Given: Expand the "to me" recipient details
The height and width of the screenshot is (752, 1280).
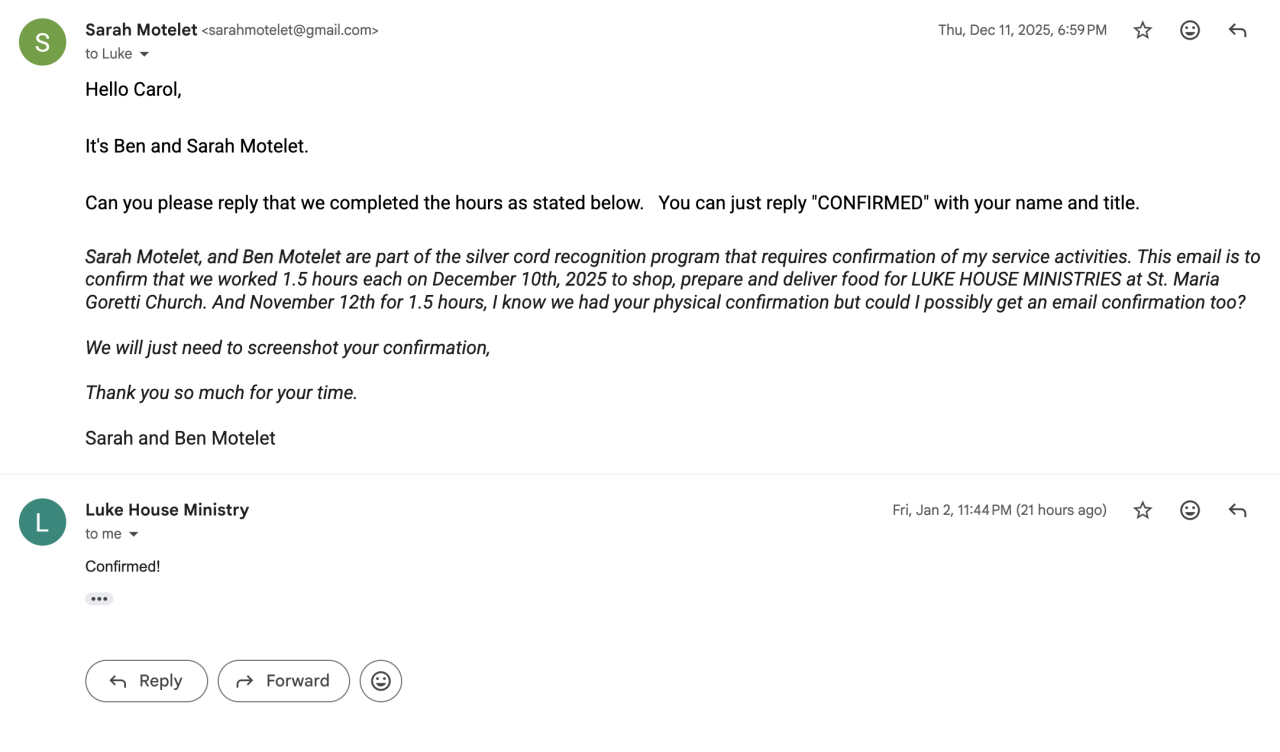Looking at the screenshot, I should [x=134, y=534].
